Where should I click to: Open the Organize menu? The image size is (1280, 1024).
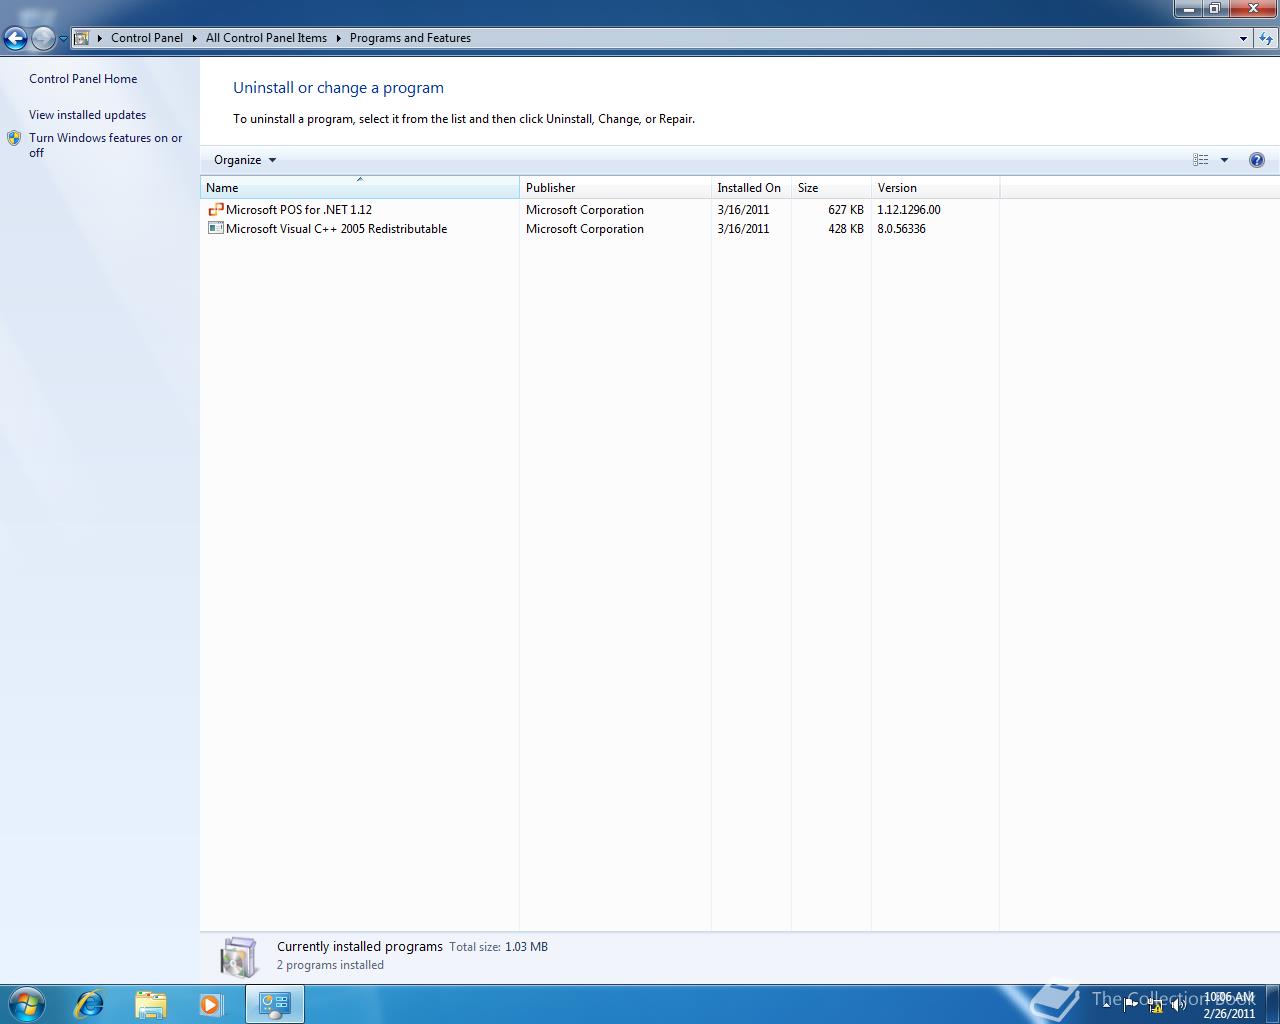pyautogui.click(x=245, y=160)
